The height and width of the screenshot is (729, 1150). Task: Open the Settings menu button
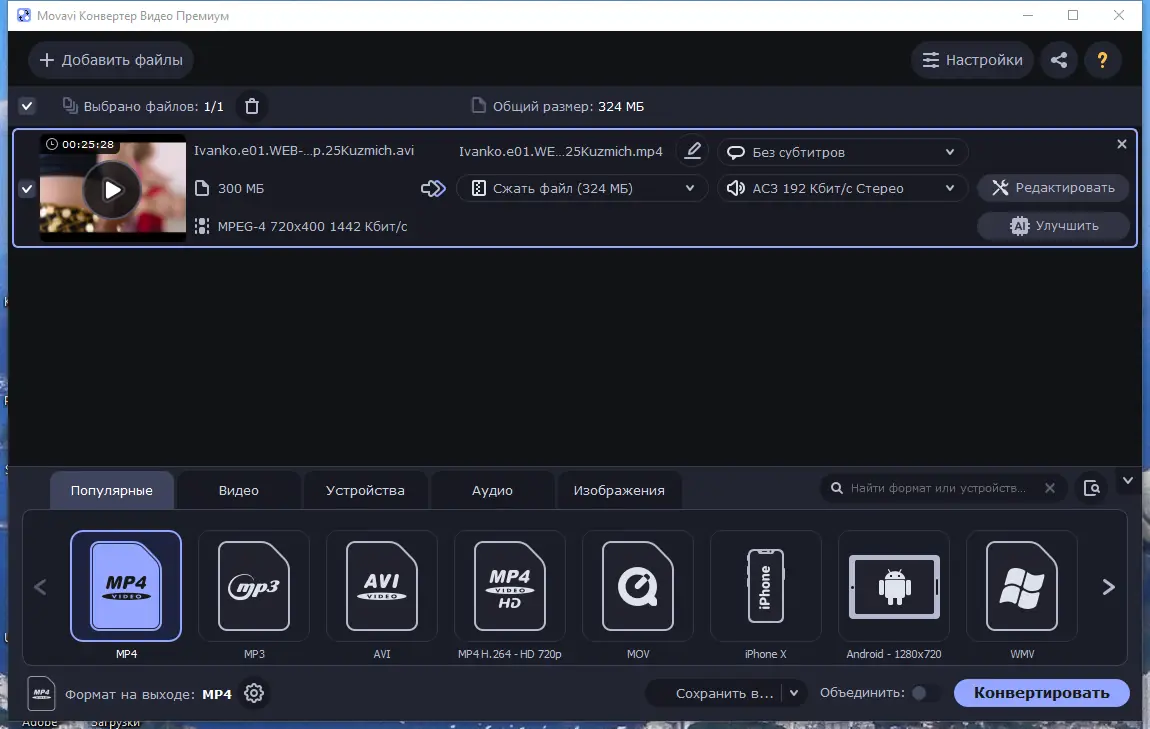click(x=972, y=60)
